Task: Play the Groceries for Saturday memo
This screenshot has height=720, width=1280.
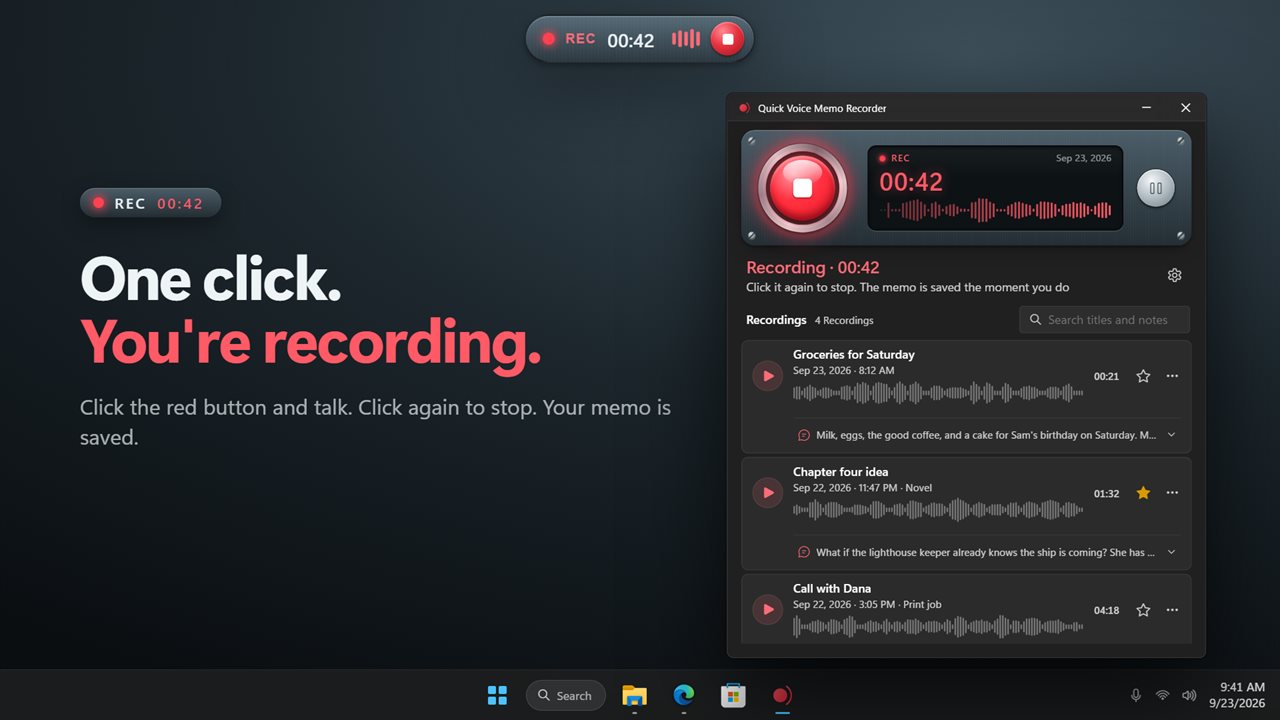Action: pos(767,376)
